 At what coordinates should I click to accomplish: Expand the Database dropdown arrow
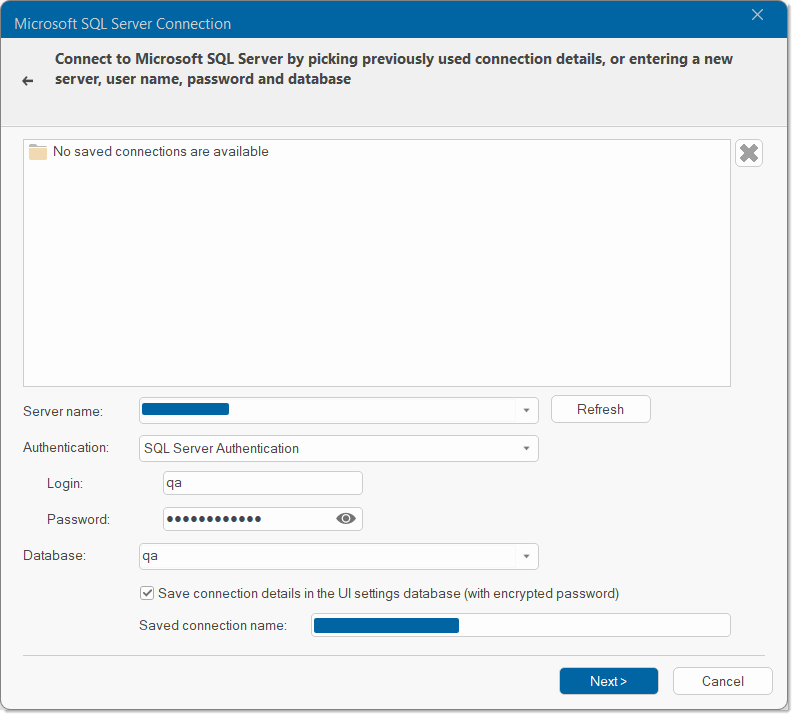click(x=528, y=558)
